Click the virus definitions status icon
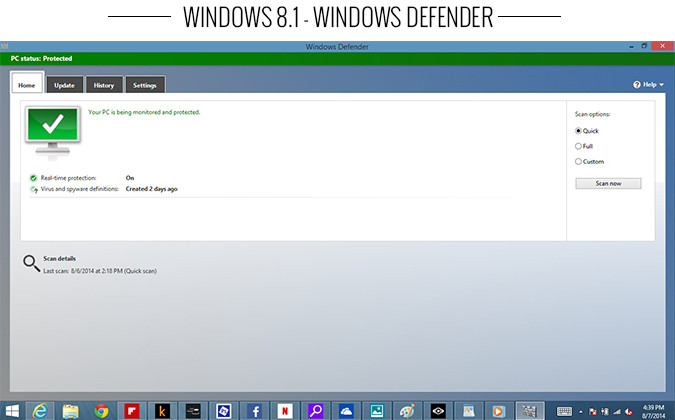The image size is (675, 420). tap(33, 188)
